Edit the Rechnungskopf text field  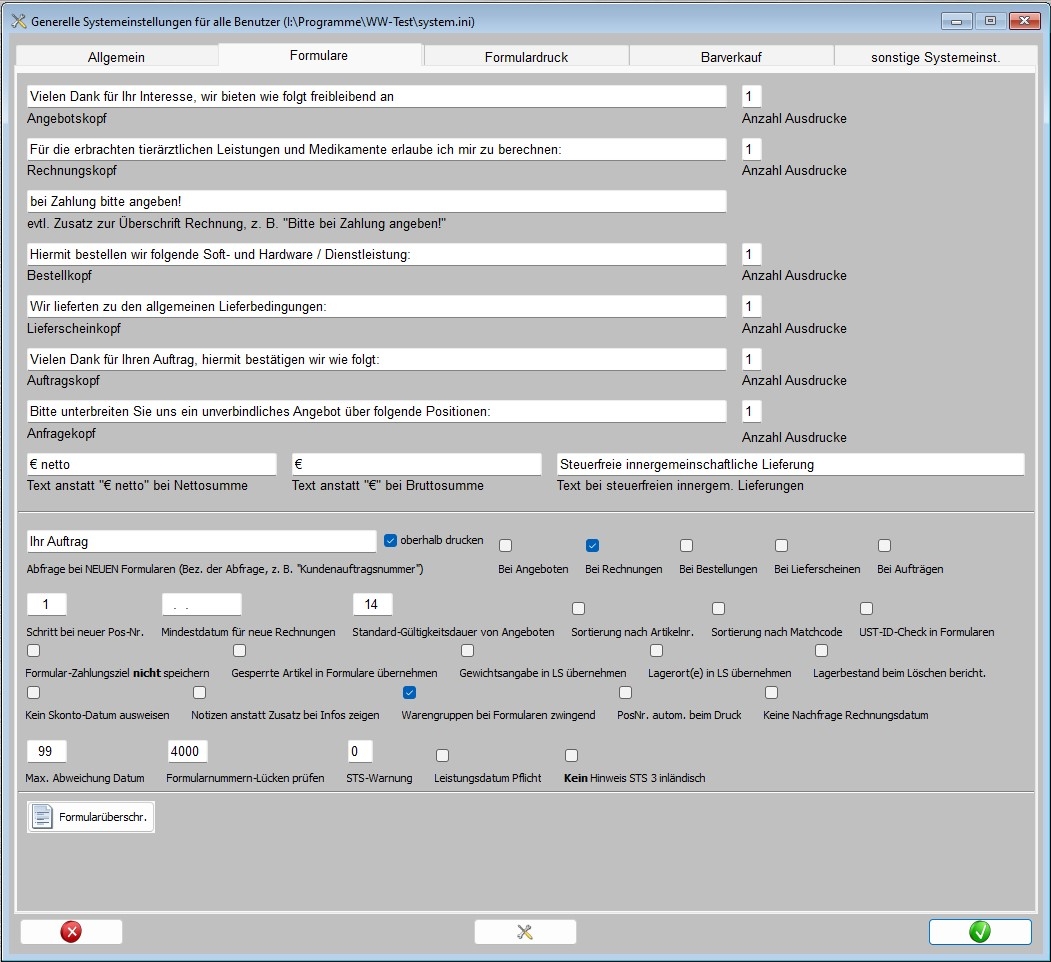(x=377, y=149)
